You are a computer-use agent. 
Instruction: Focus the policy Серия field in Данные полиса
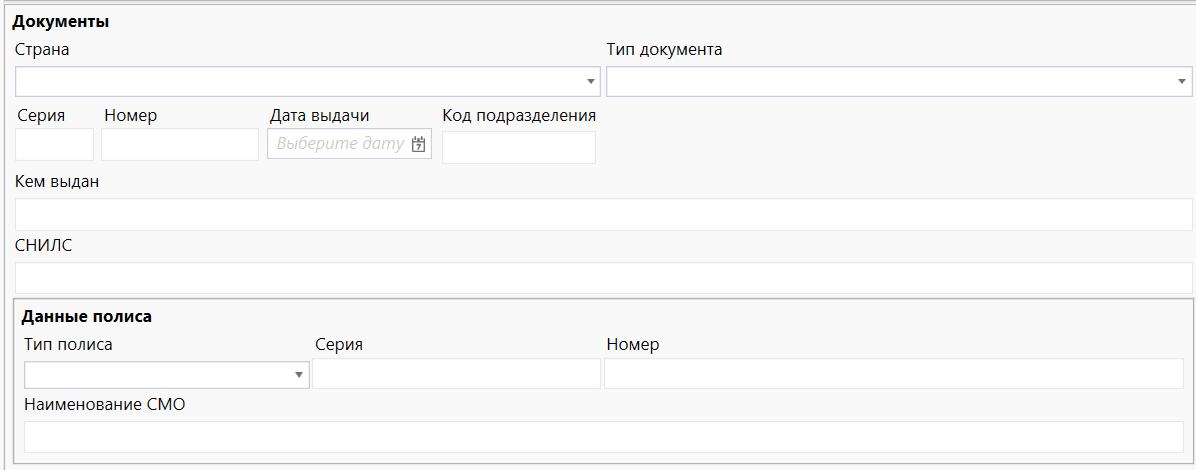coord(456,374)
